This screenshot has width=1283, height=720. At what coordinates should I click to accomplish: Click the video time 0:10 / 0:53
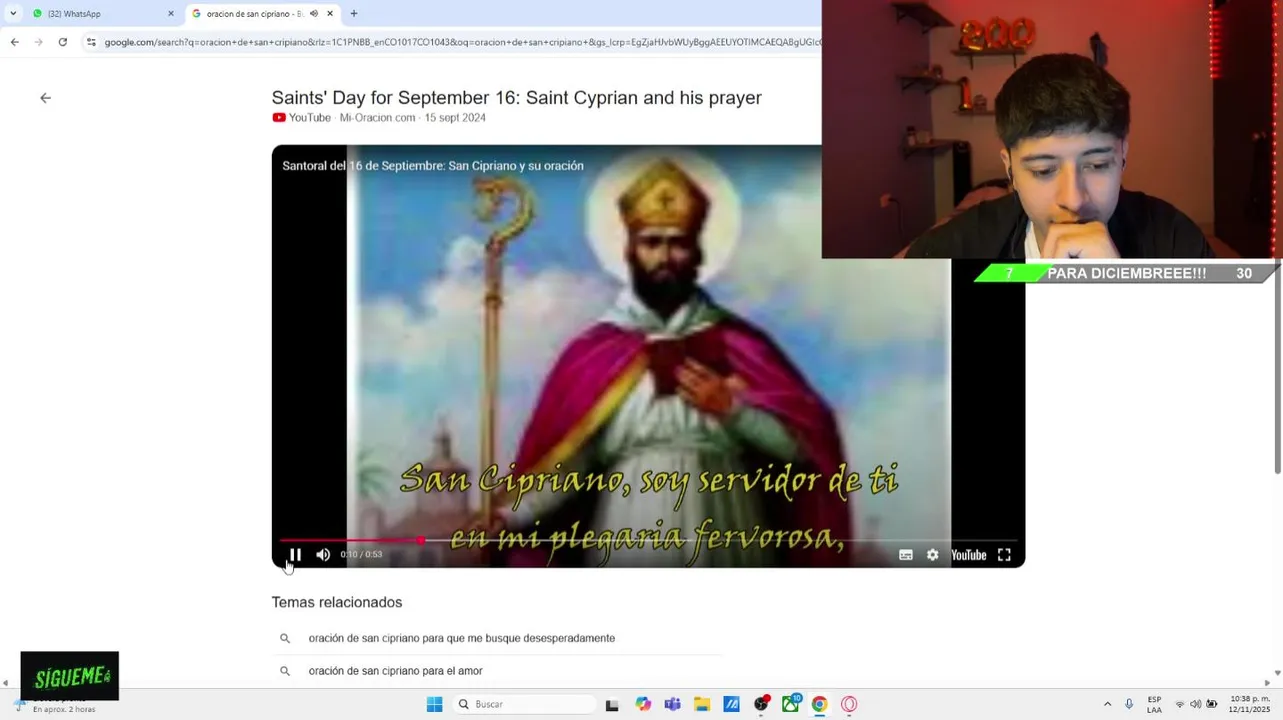(x=361, y=554)
